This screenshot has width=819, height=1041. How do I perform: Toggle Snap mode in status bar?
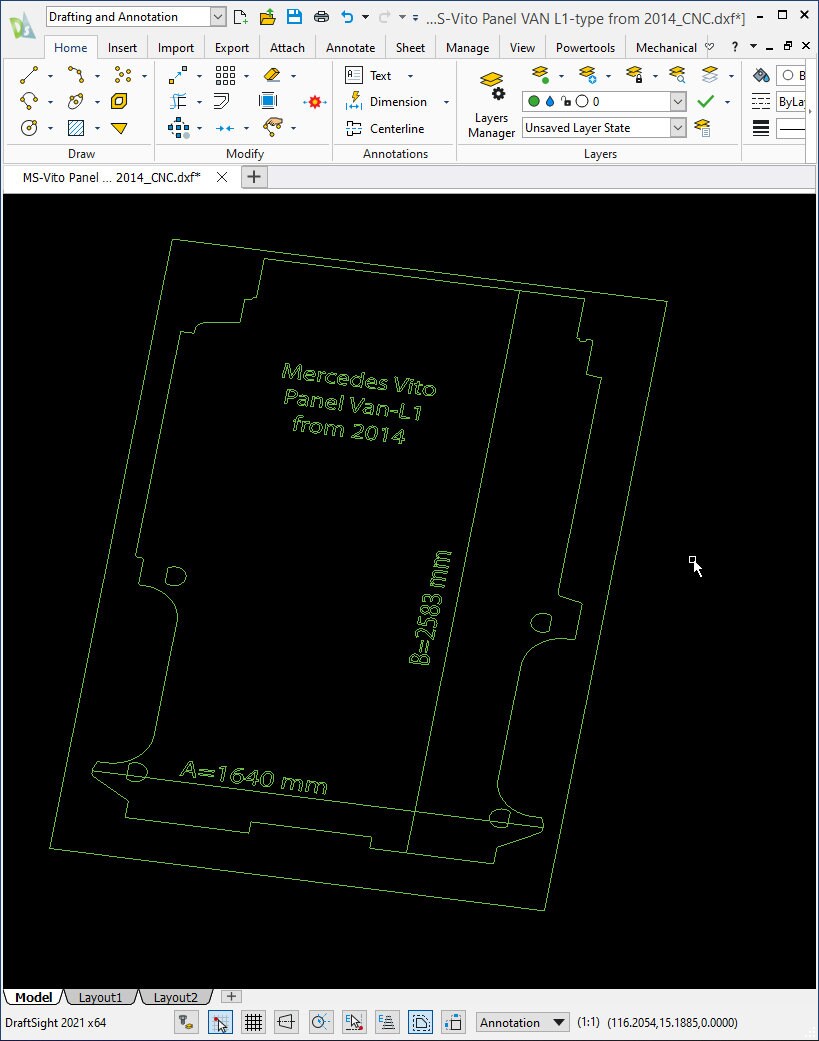pyautogui.click(x=220, y=1022)
